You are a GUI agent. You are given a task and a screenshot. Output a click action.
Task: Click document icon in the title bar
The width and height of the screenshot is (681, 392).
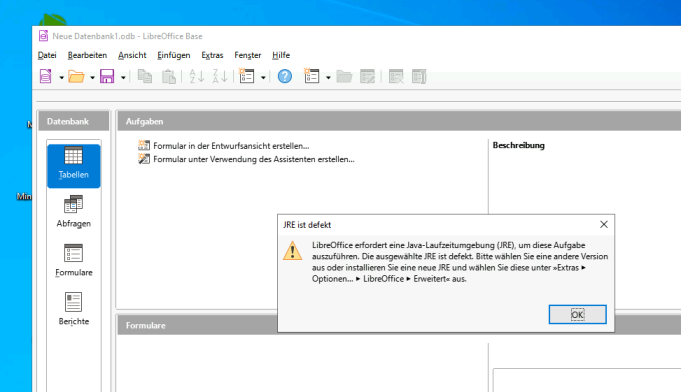43,36
